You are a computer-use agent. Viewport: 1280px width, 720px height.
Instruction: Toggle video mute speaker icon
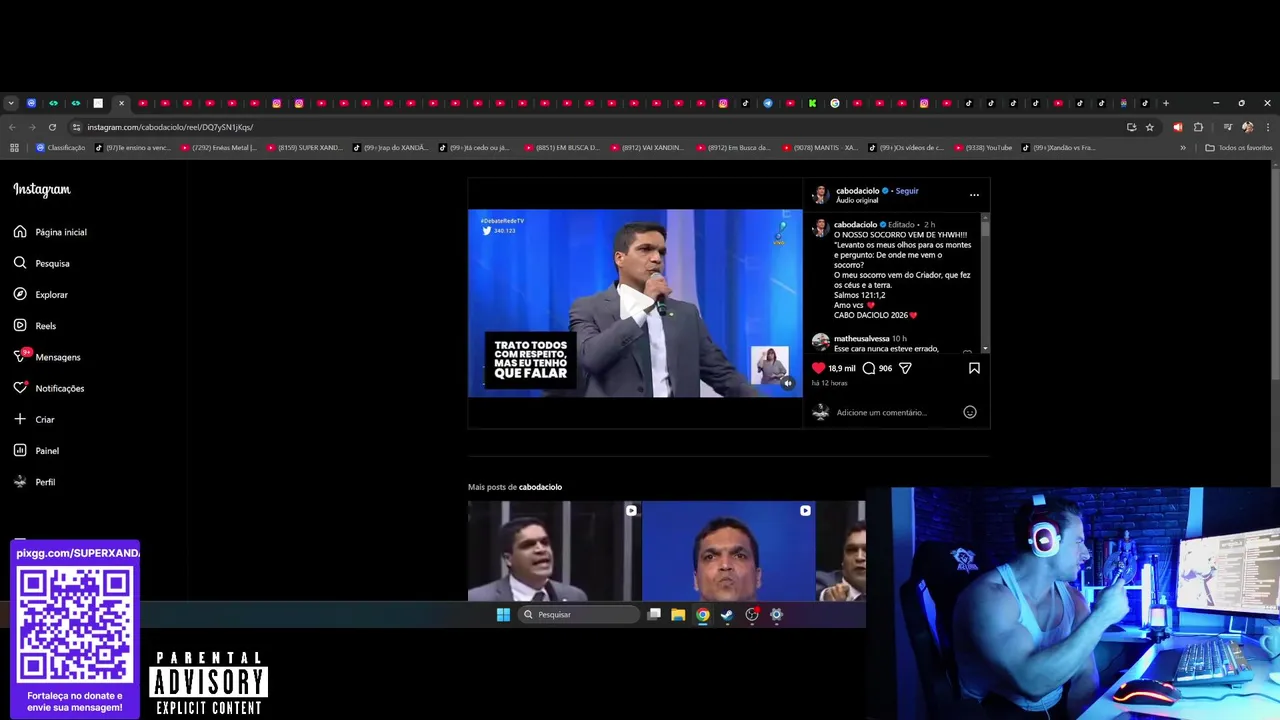(x=788, y=383)
